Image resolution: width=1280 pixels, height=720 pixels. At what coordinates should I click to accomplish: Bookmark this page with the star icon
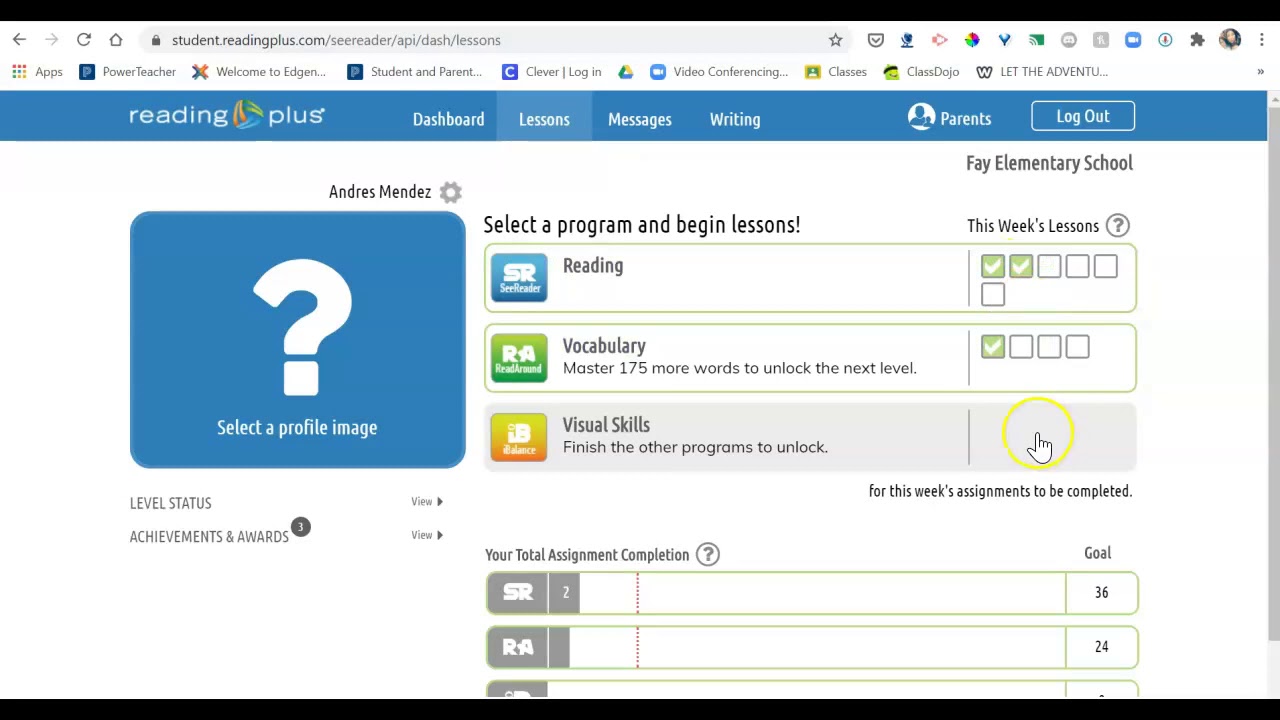click(835, 40)
